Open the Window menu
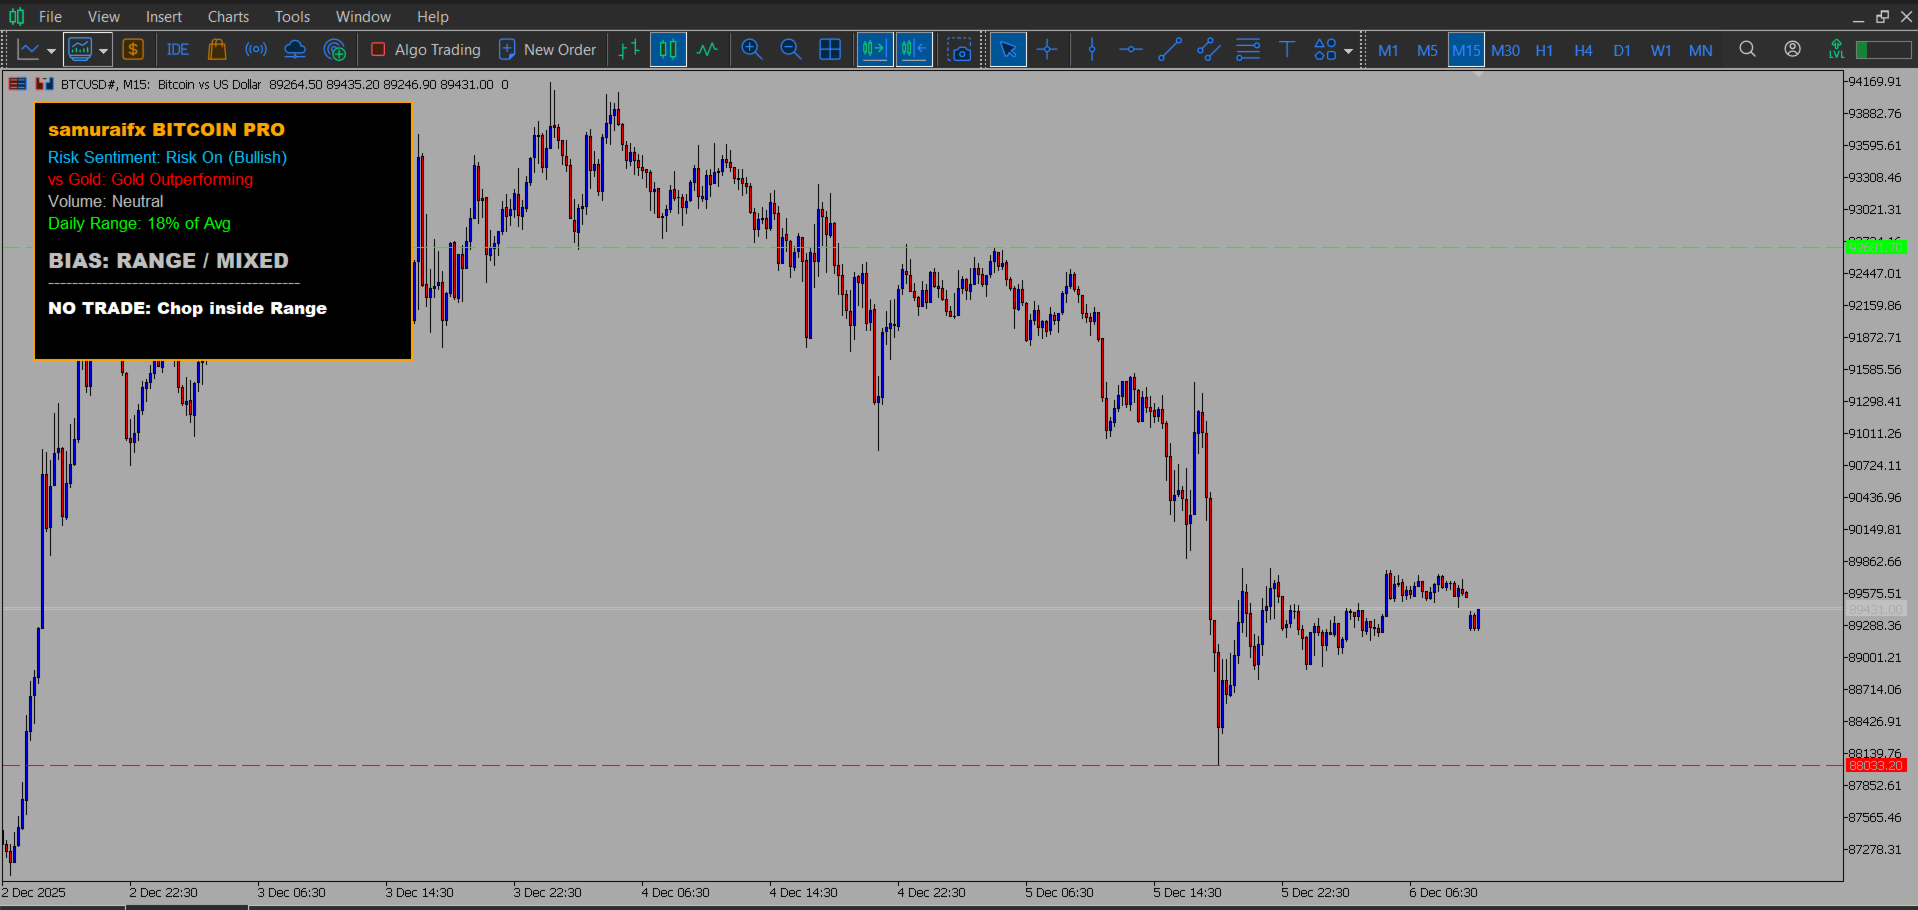This screenshot has width=1918, height=910. click(x=363, y=17)
